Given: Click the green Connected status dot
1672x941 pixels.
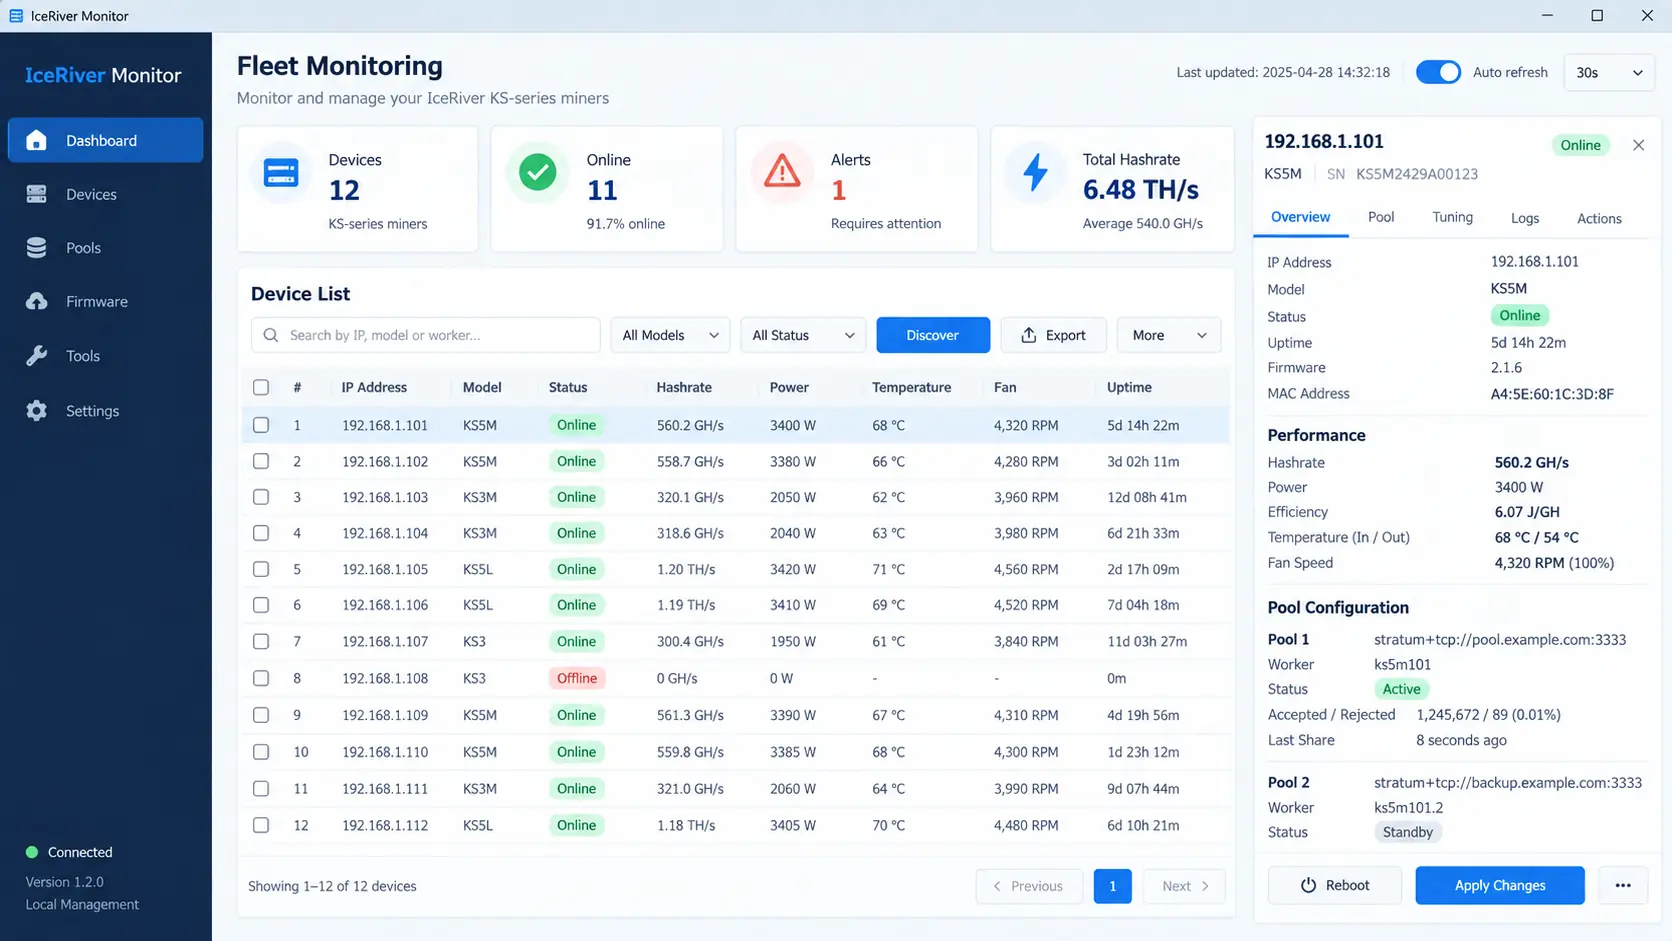Looking at the screenshot, I should [32, 852].
